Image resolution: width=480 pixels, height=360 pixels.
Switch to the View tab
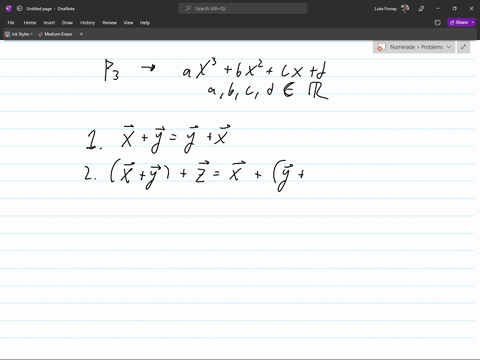tap(128, 23)
